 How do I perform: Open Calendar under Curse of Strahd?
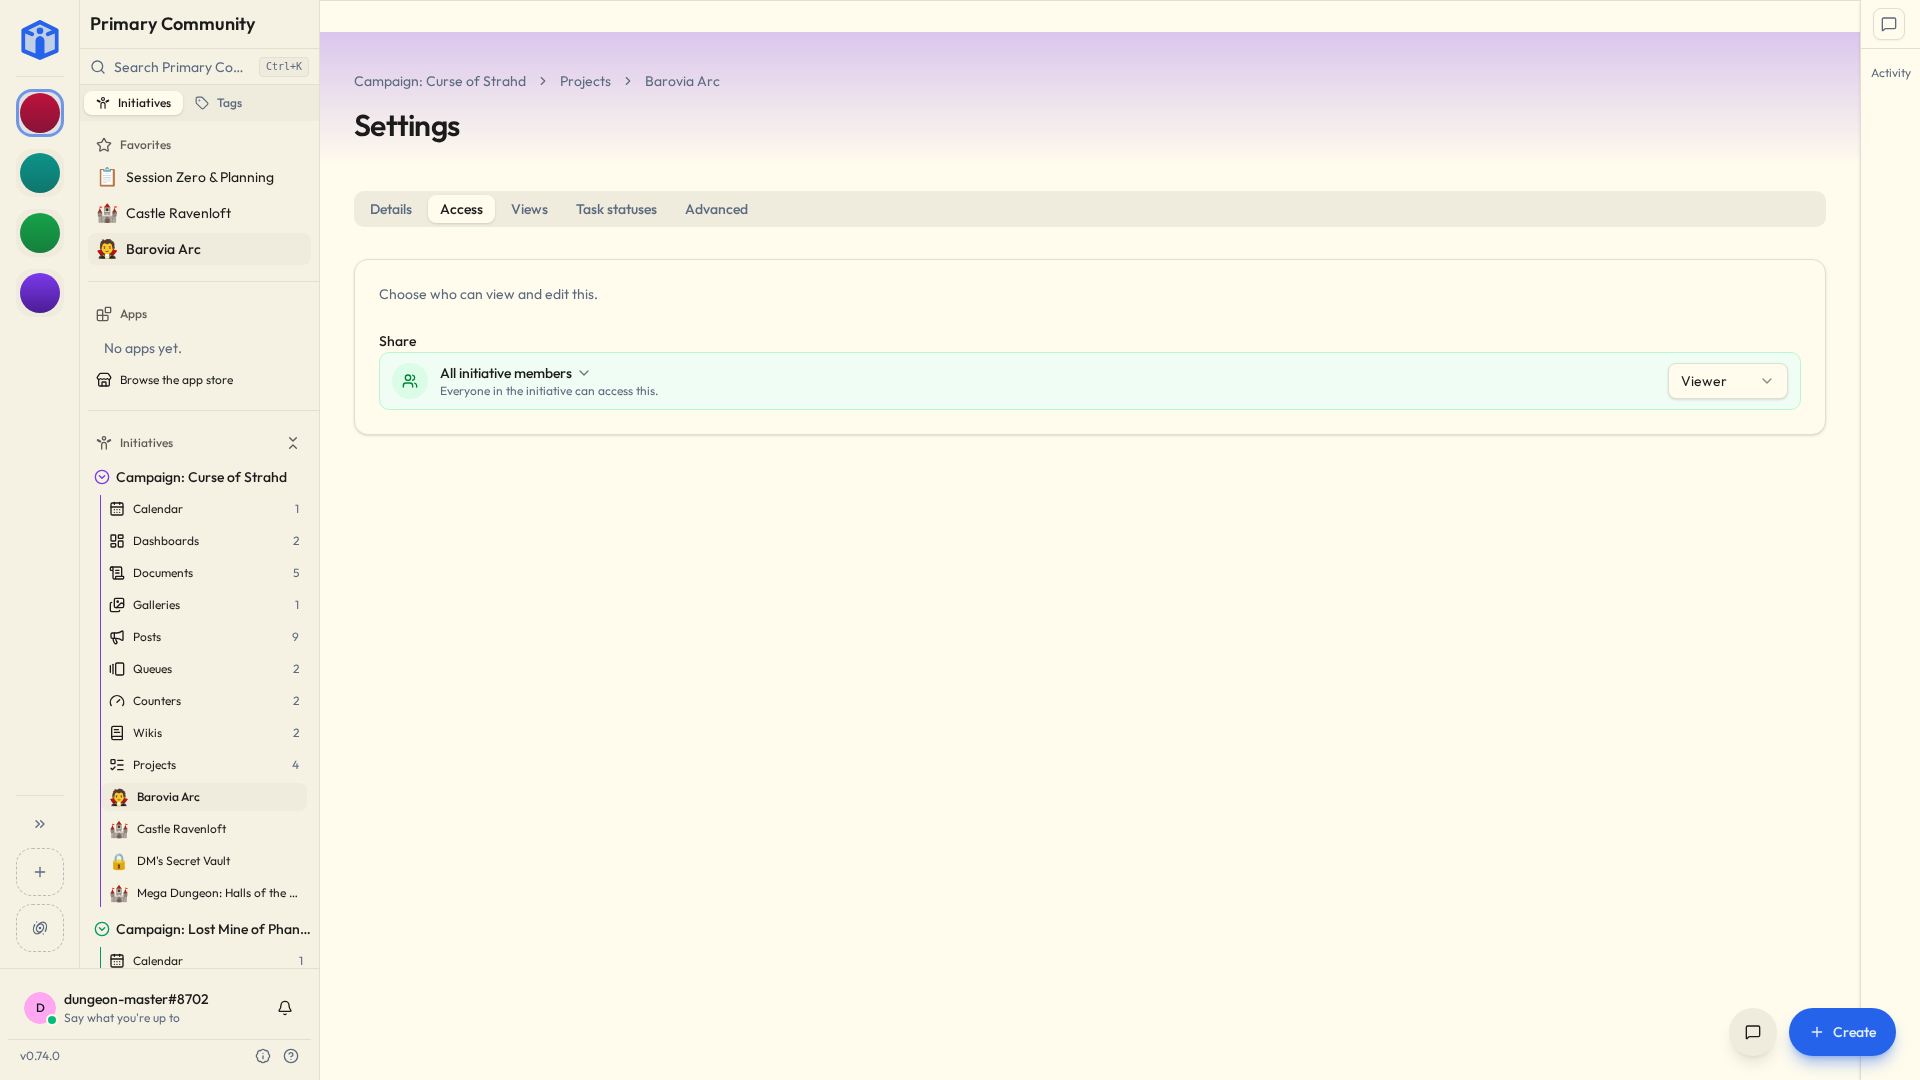205,509
